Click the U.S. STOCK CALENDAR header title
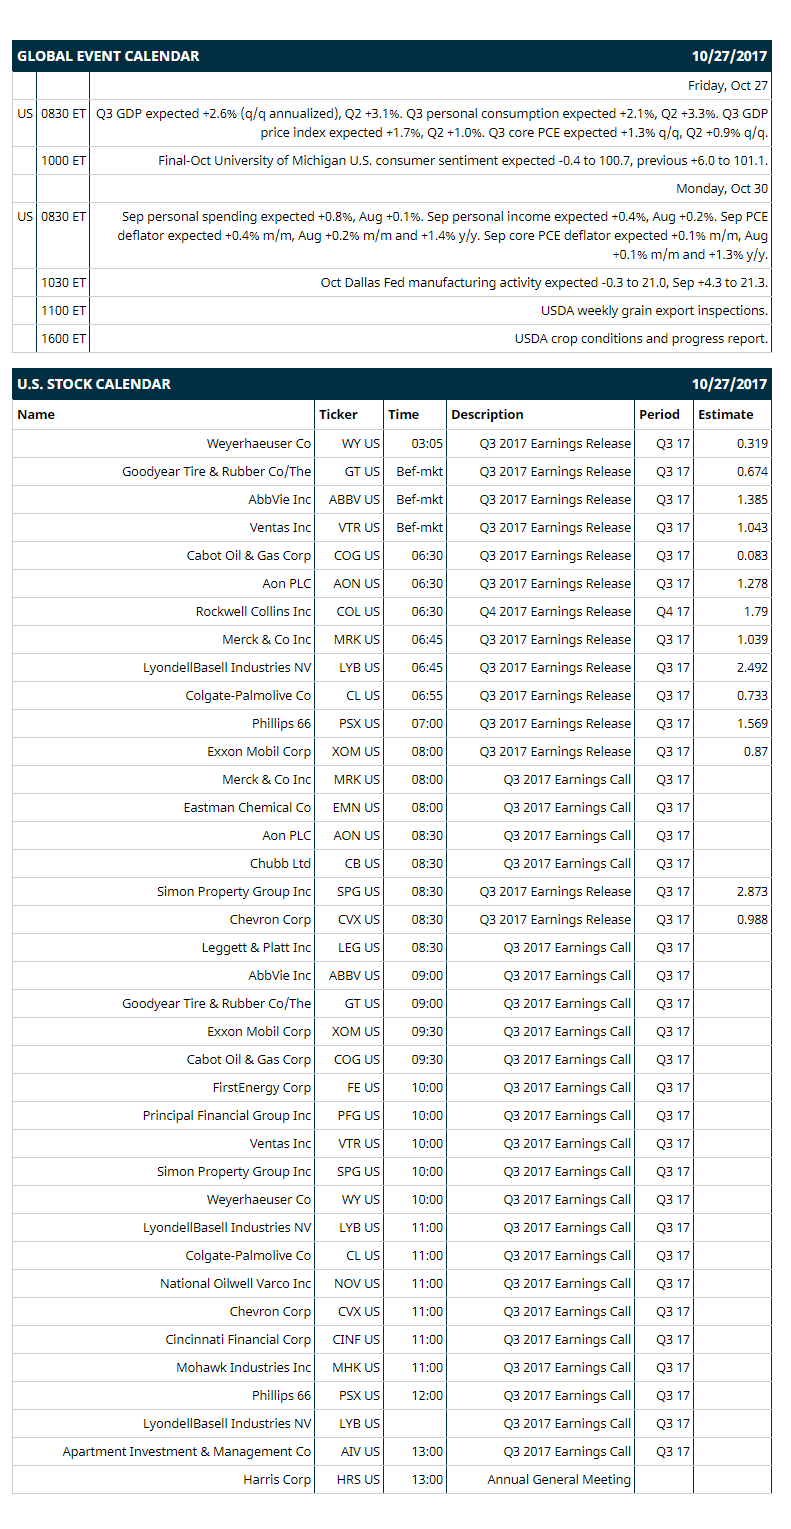Viewport: 791px width, 1529px height. click(94, 384)
